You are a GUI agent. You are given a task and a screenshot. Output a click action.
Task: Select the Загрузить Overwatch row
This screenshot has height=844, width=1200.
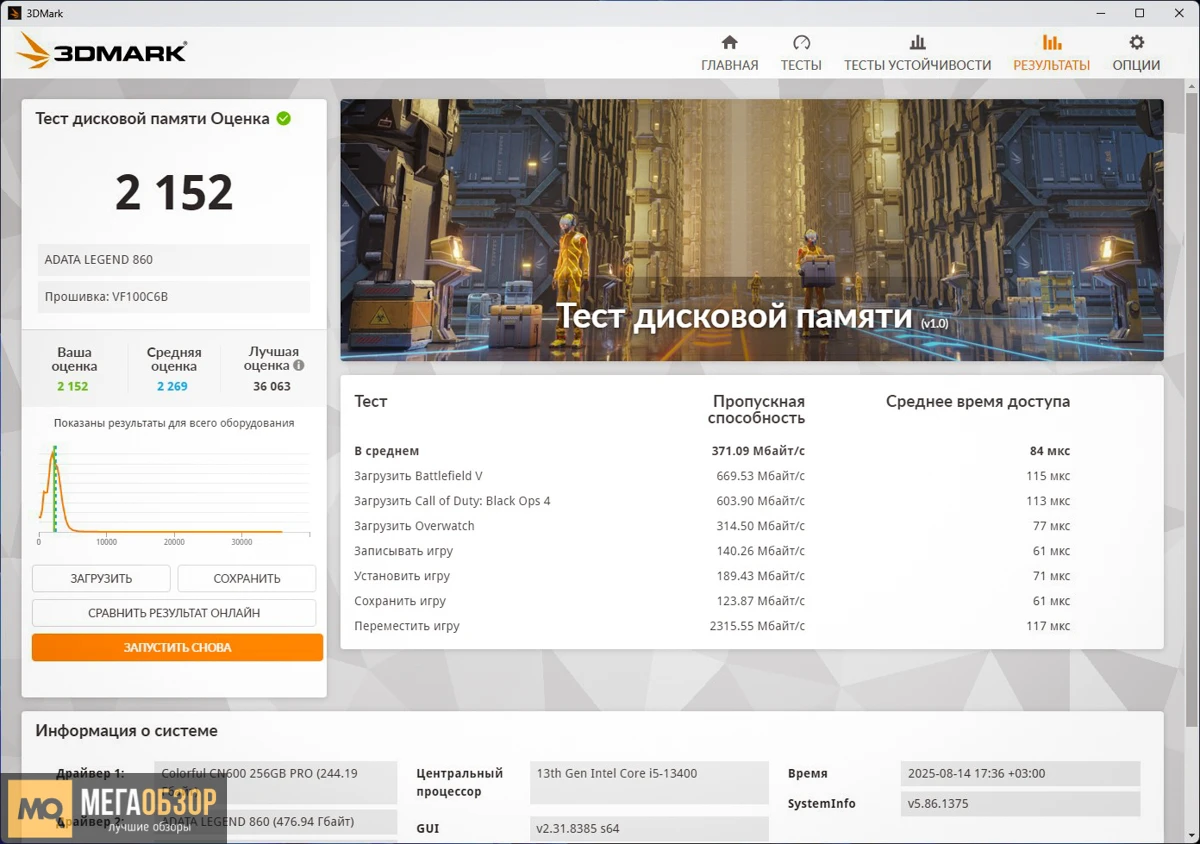coord(712,526)
